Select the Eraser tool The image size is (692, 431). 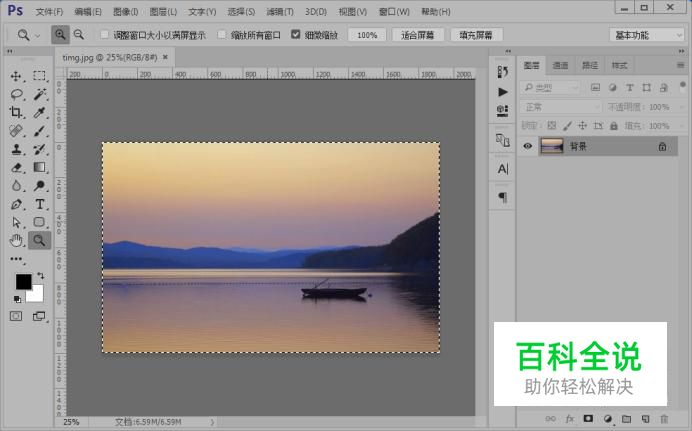(16, 168)
